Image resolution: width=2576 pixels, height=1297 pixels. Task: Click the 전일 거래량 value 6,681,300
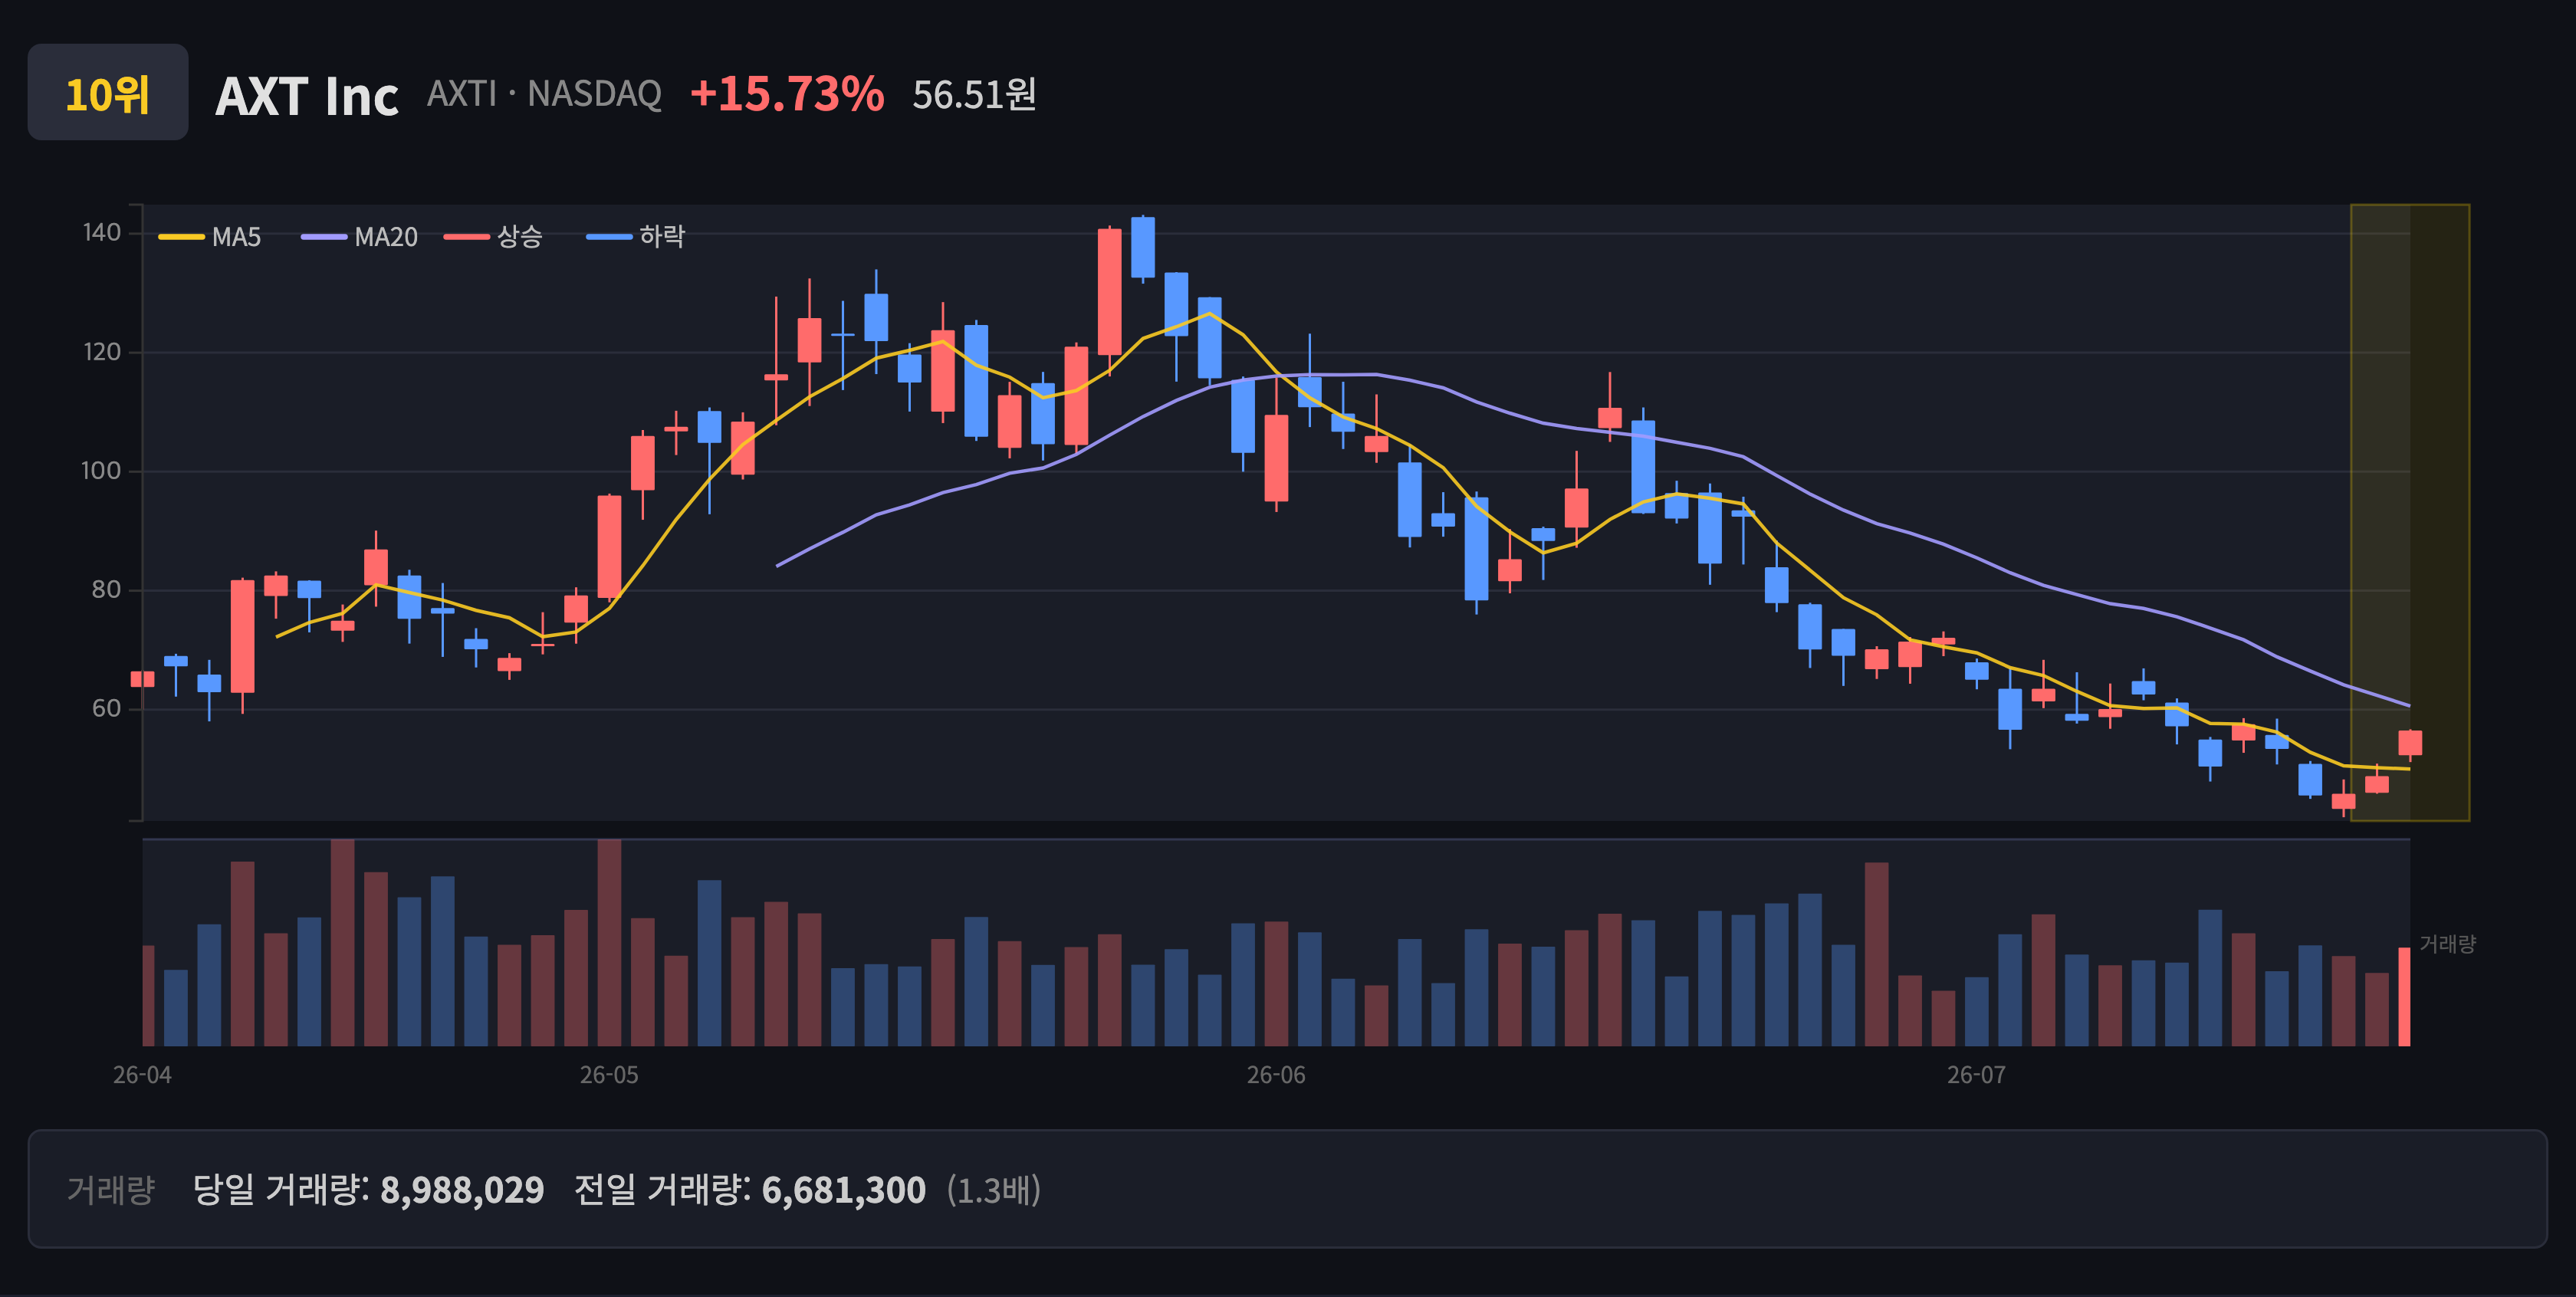coord(844,1190)
